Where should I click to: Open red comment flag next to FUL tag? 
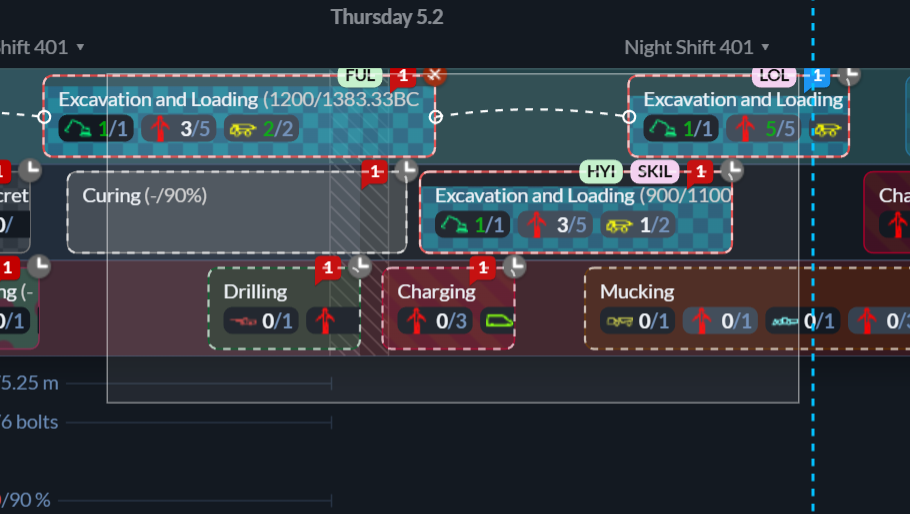403,78
